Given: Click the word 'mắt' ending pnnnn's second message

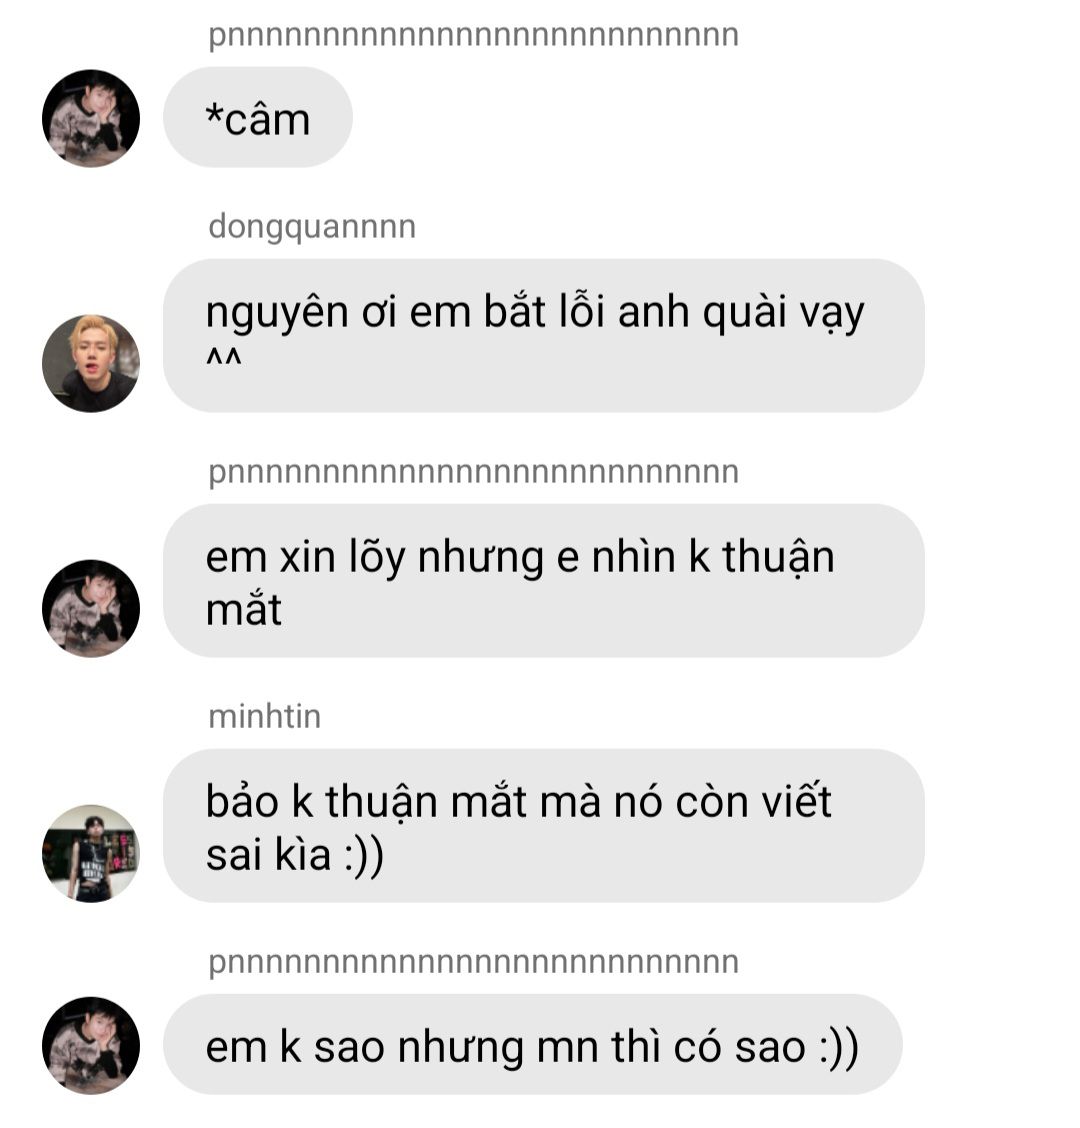Looking at the screenshot, I should click(243, 610).
